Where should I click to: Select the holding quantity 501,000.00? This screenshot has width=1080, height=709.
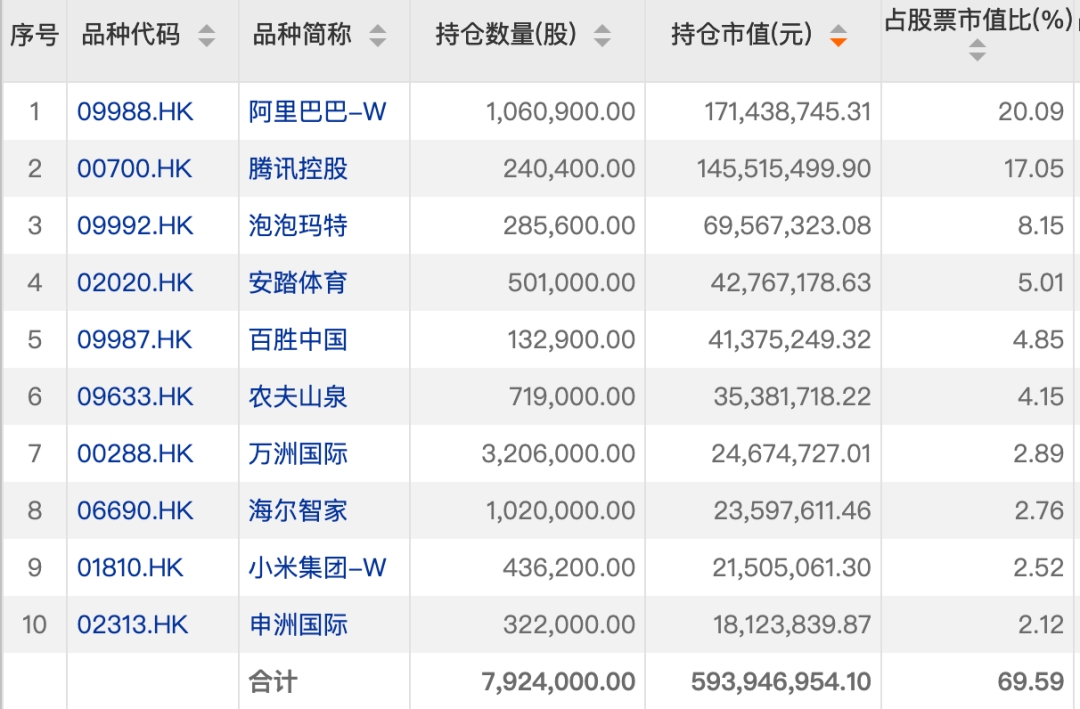pyautogui.click(x=572, y=283)
